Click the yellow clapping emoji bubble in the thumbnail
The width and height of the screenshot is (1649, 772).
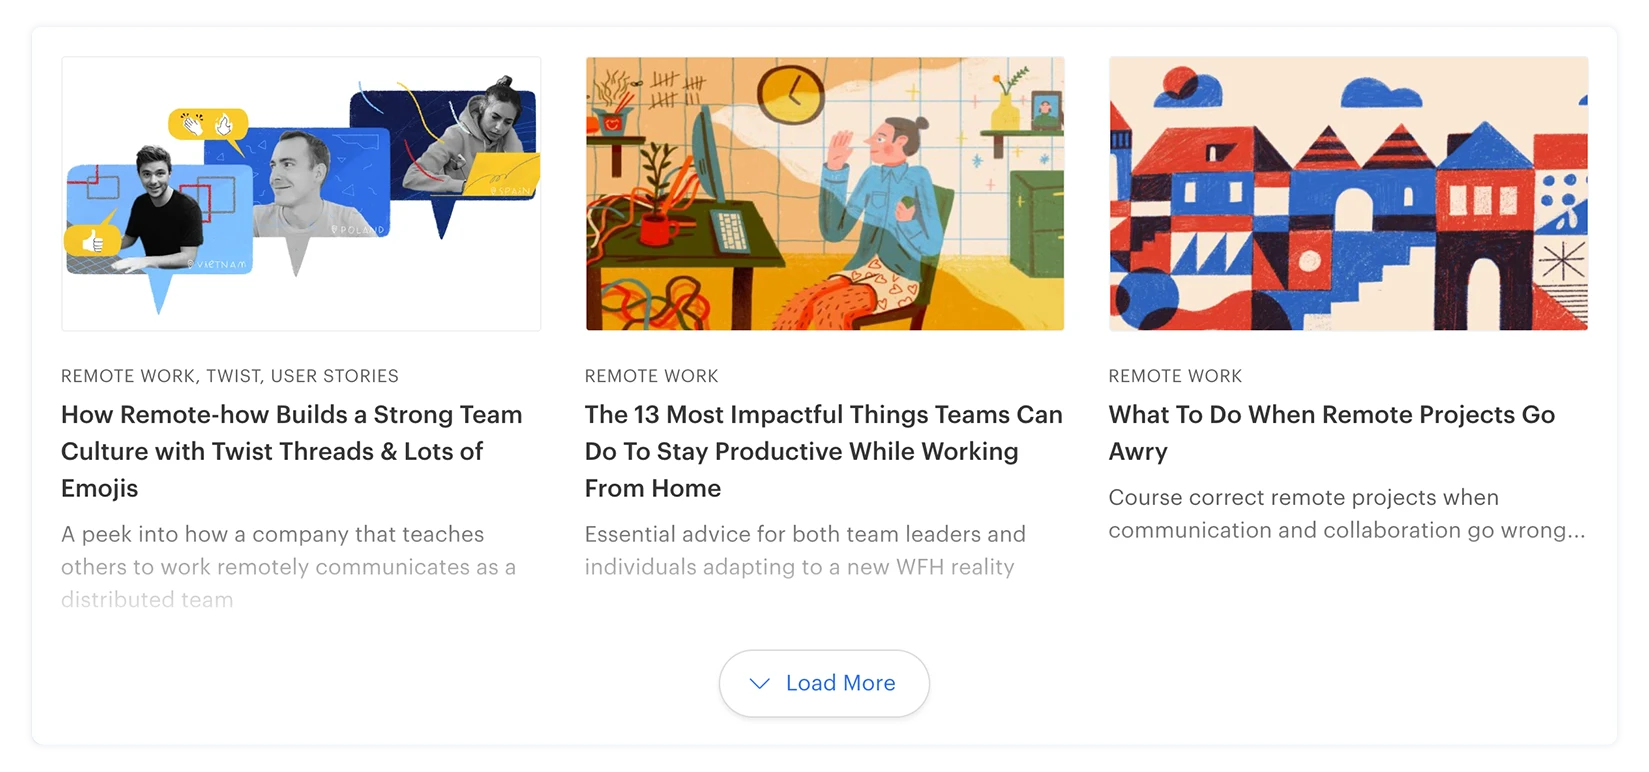[208, 125]
